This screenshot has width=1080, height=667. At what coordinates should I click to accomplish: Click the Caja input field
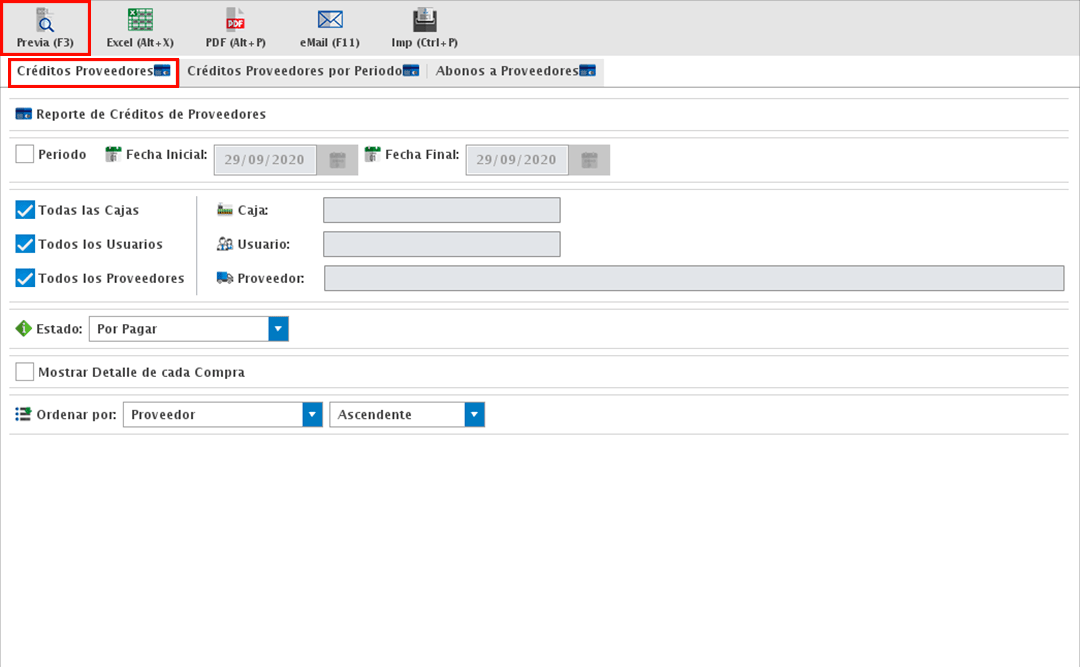441,210
